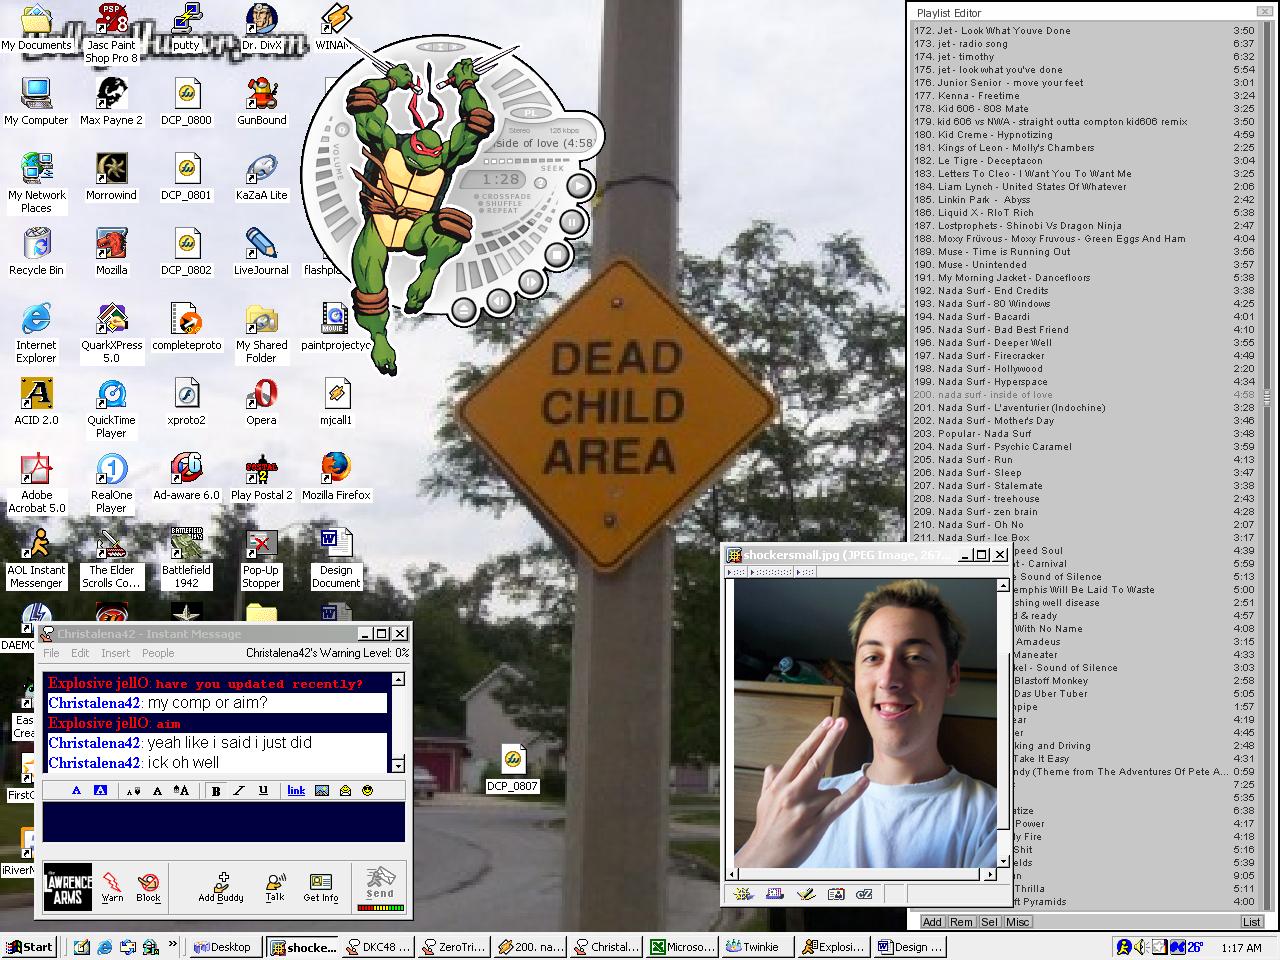Pause playback in Winamp player
1280x960 pixels.
pyautogui.click(x=571, y=221)
